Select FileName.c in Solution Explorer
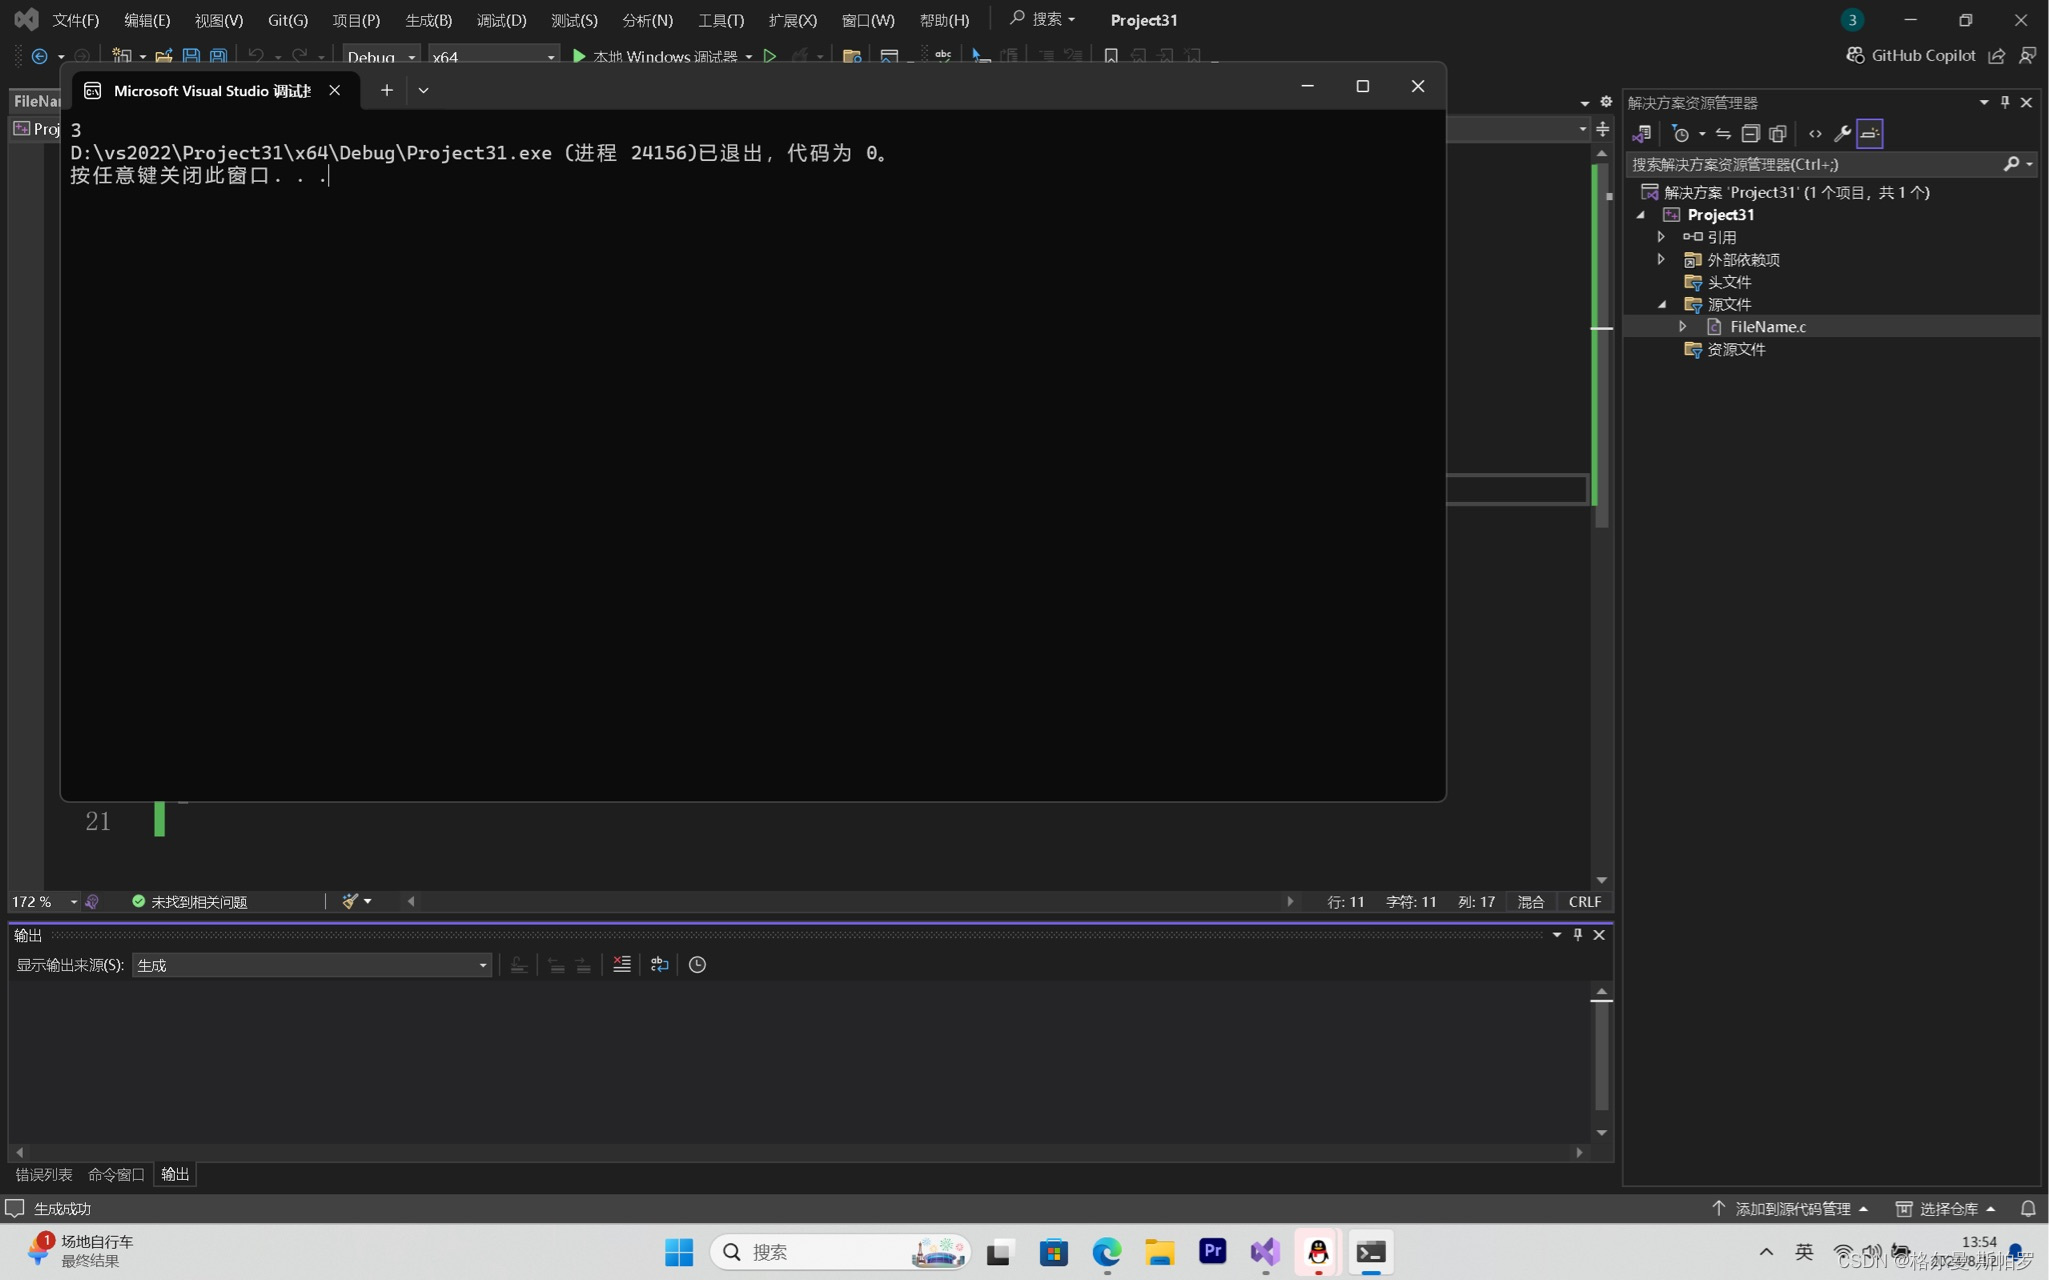The image size is (2049, 1280). 1767,326
